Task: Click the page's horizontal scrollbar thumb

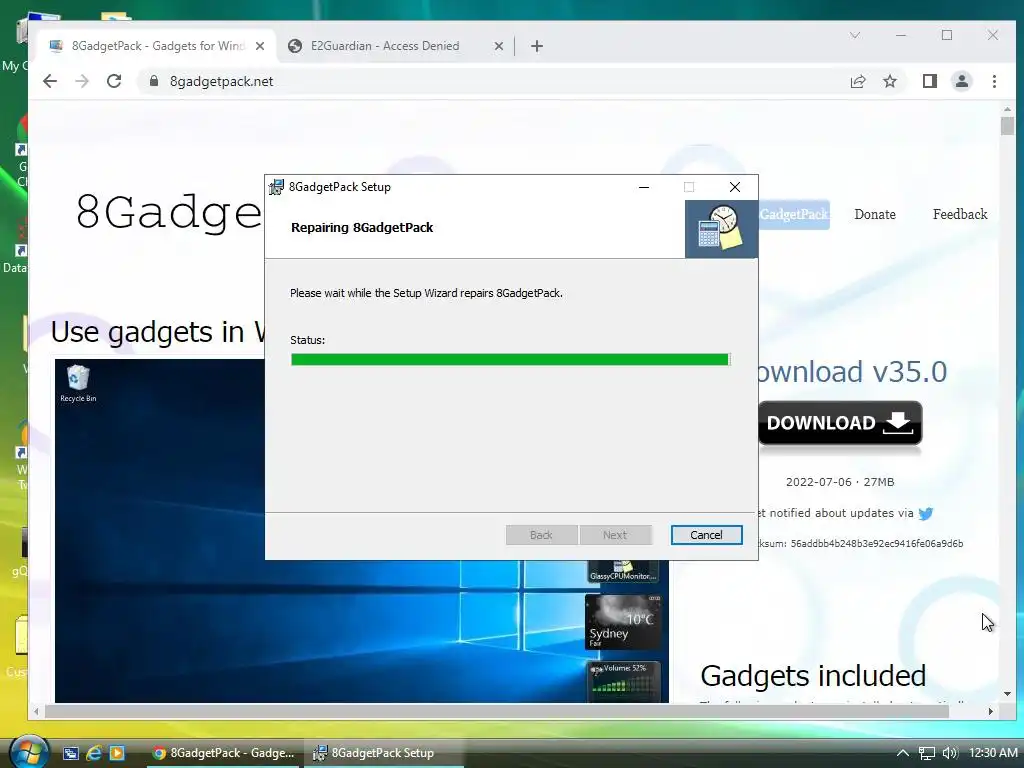Action: (x=496, y=711)
